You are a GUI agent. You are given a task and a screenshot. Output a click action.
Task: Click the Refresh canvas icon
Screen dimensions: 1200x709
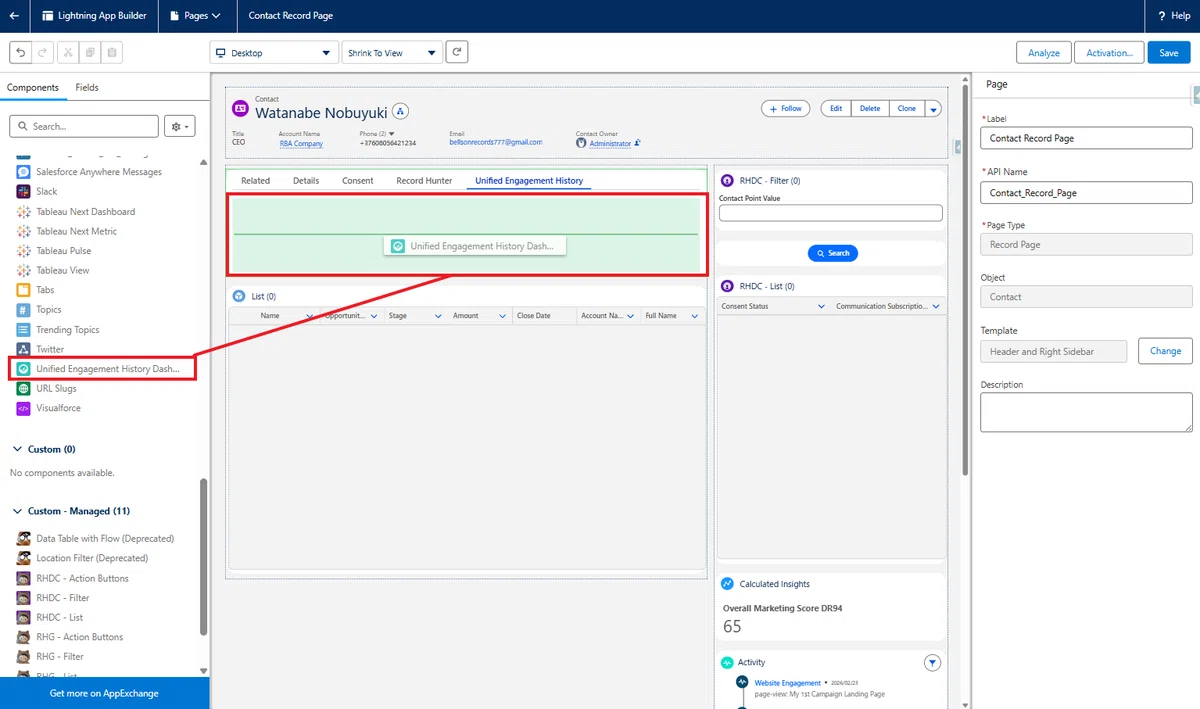(x=457, y=52)
